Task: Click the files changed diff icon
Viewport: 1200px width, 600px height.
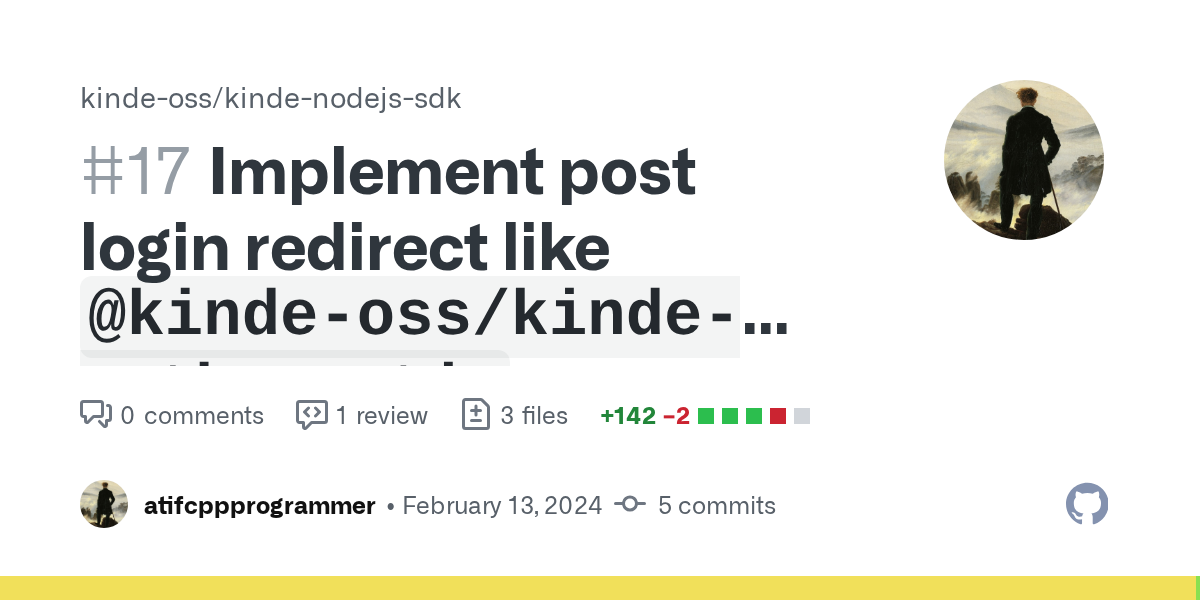Action: (476, 415)
